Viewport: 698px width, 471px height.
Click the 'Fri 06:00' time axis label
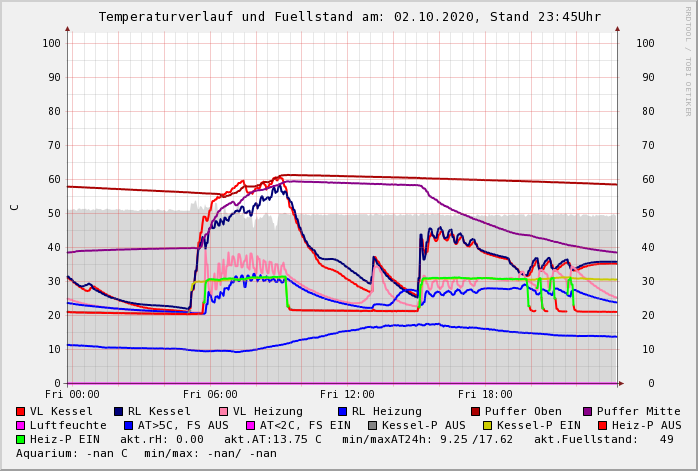click(x=210, y=394)
